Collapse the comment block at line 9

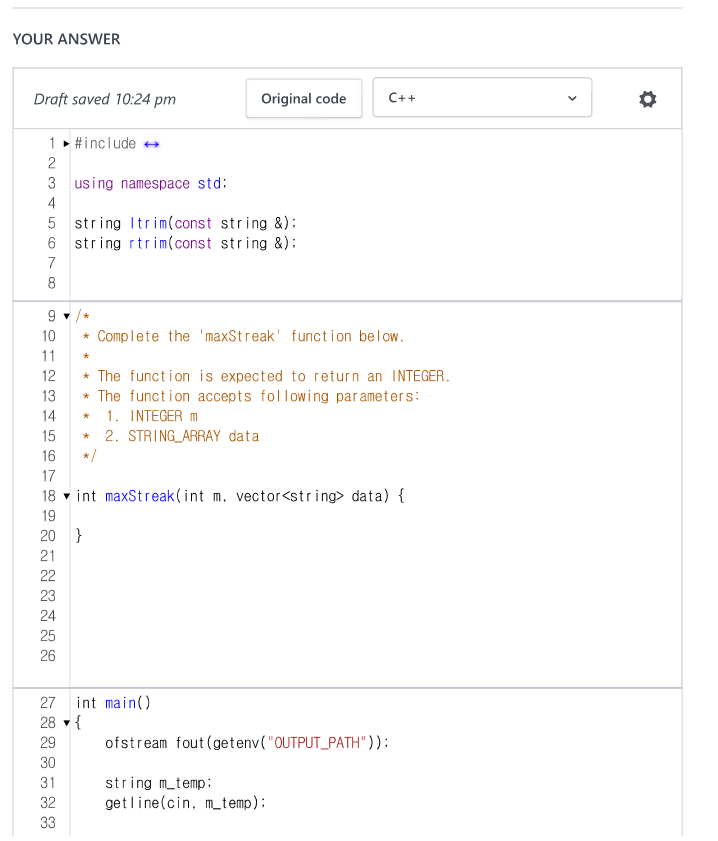[x=66, y=316]
